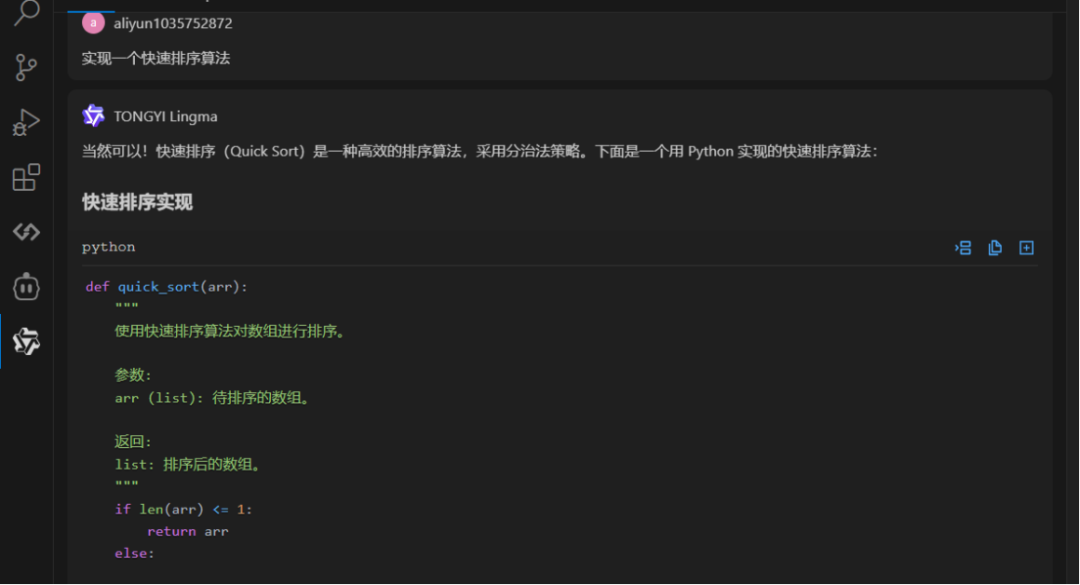Viewport: 1080px width, 585px height.
Task: Open the robot assistant icon in activity bar
Action: (26, 287)
